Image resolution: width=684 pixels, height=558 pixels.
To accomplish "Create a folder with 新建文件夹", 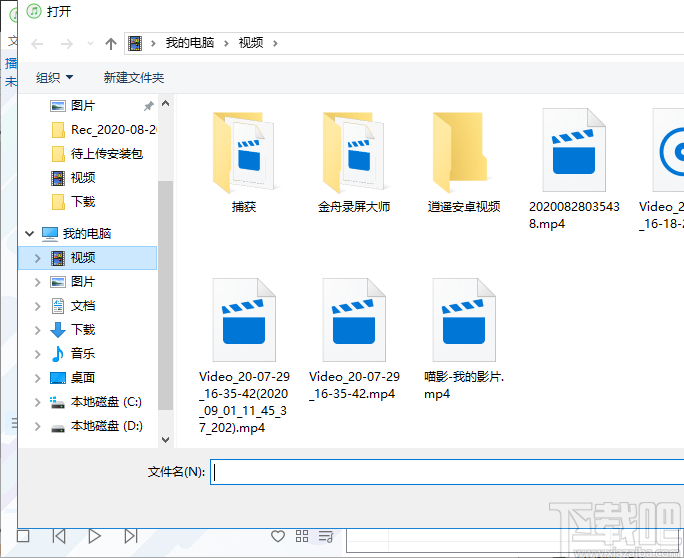I will pyautogui.click(x=134, y=78).
